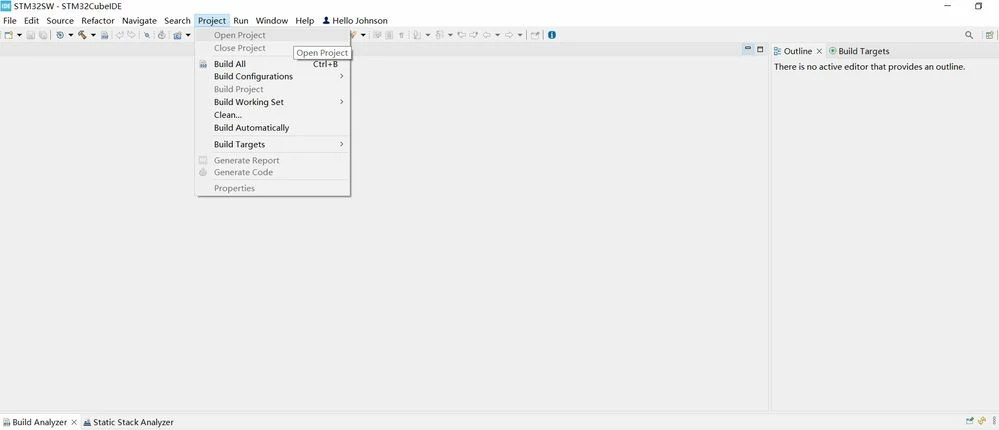Screen dimensions: 999x430
Task: Open the Refactor menu
Action: click(97, 20)
